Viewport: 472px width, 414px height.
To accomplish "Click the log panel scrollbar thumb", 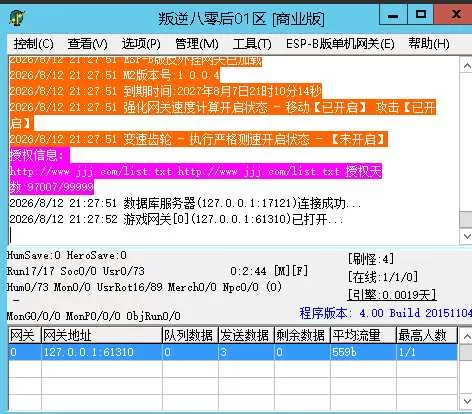I will pos(466,219).
